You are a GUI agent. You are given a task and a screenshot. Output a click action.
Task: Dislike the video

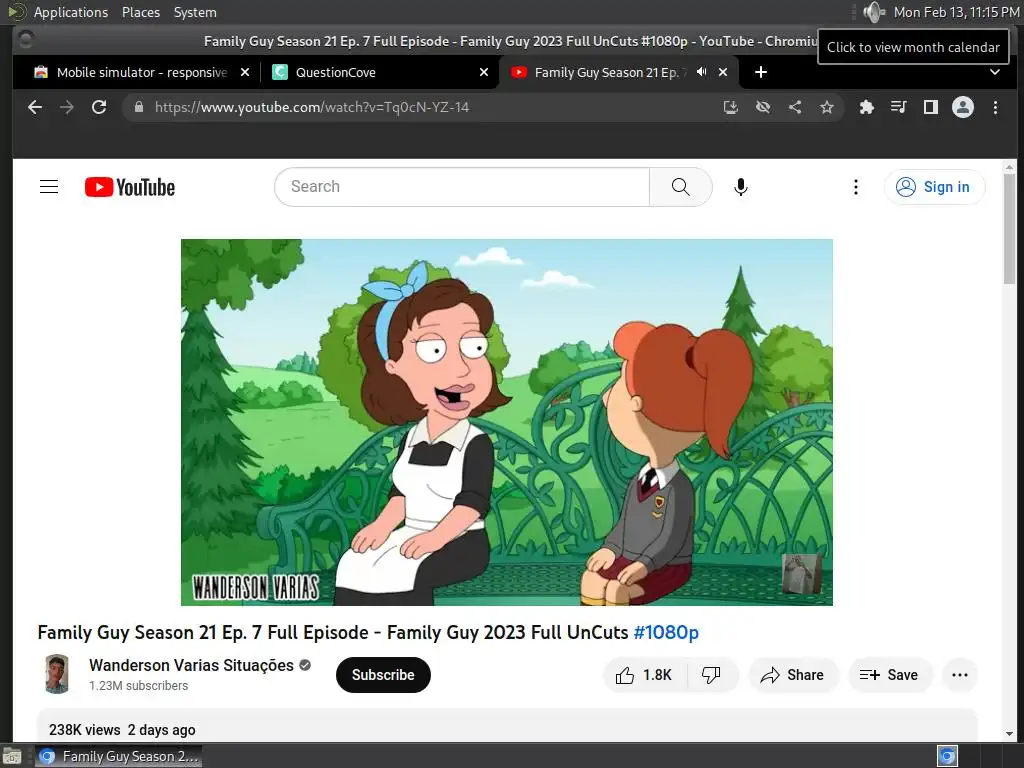pos(712,675)
